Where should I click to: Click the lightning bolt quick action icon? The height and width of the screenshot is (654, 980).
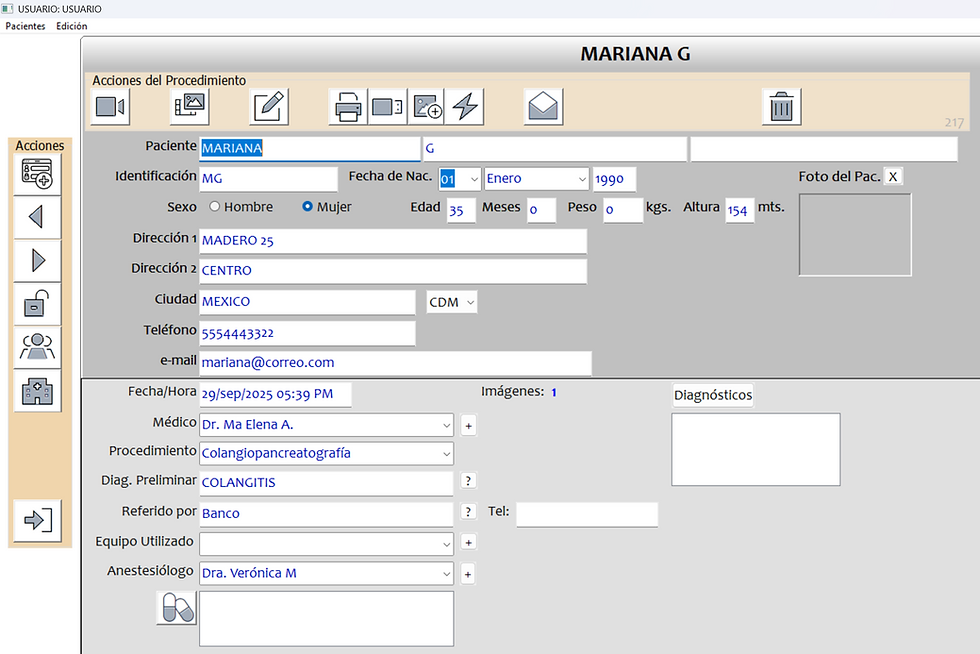[x=465, y=106]
